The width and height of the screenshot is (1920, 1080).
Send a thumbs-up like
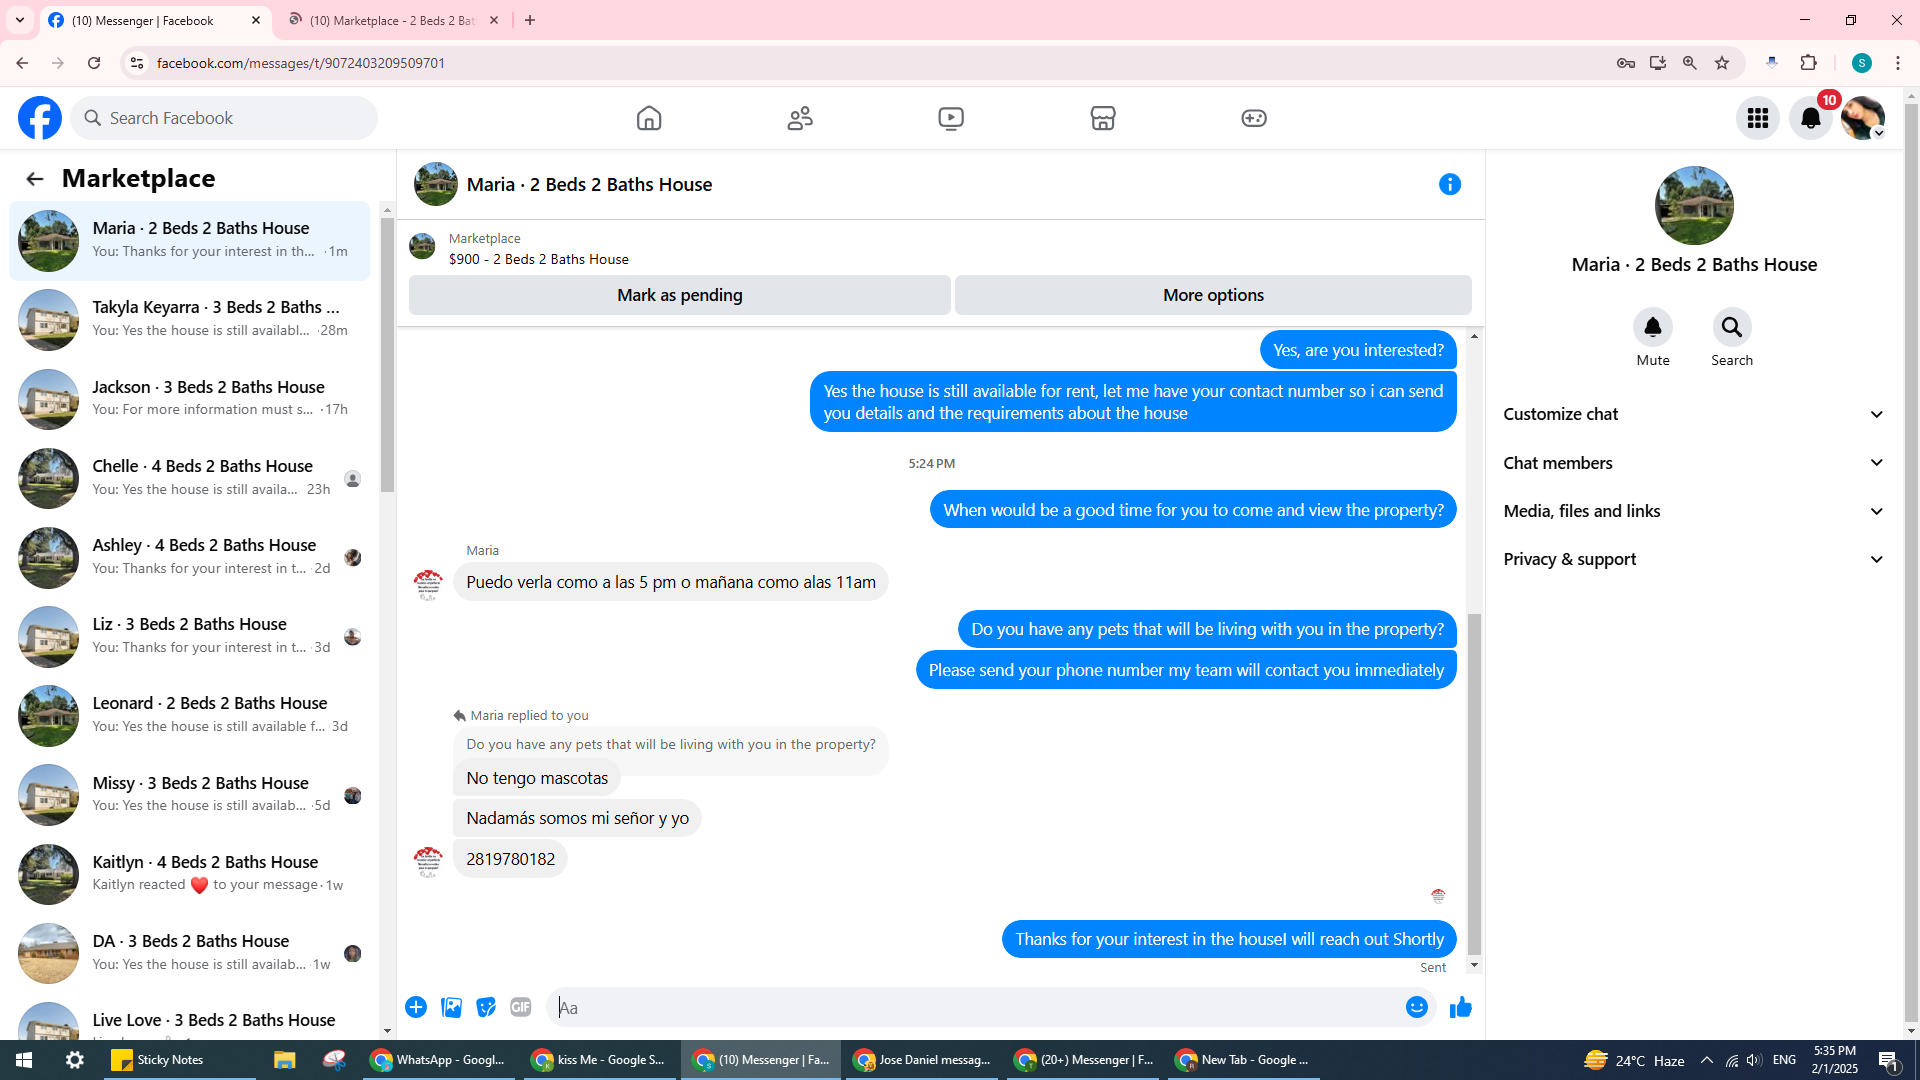click(x=1460, y=1007)
